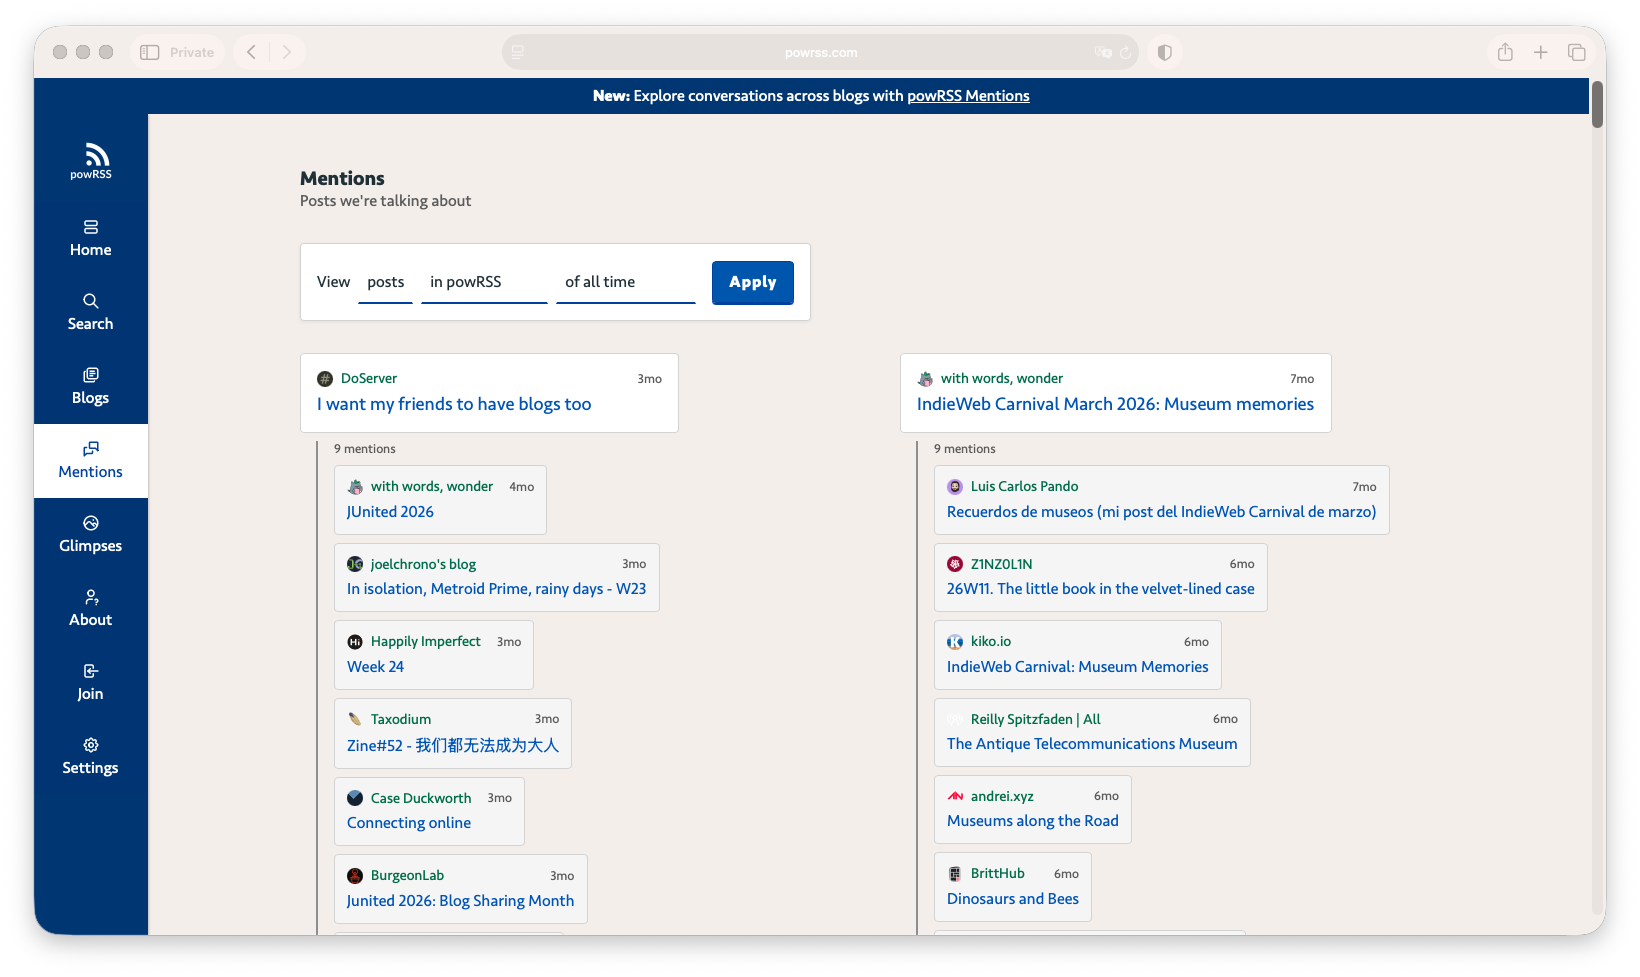The image size is (1640, 977).
Task: Open the 'of all time' period dropdown
Action: [x=626, y=283]
